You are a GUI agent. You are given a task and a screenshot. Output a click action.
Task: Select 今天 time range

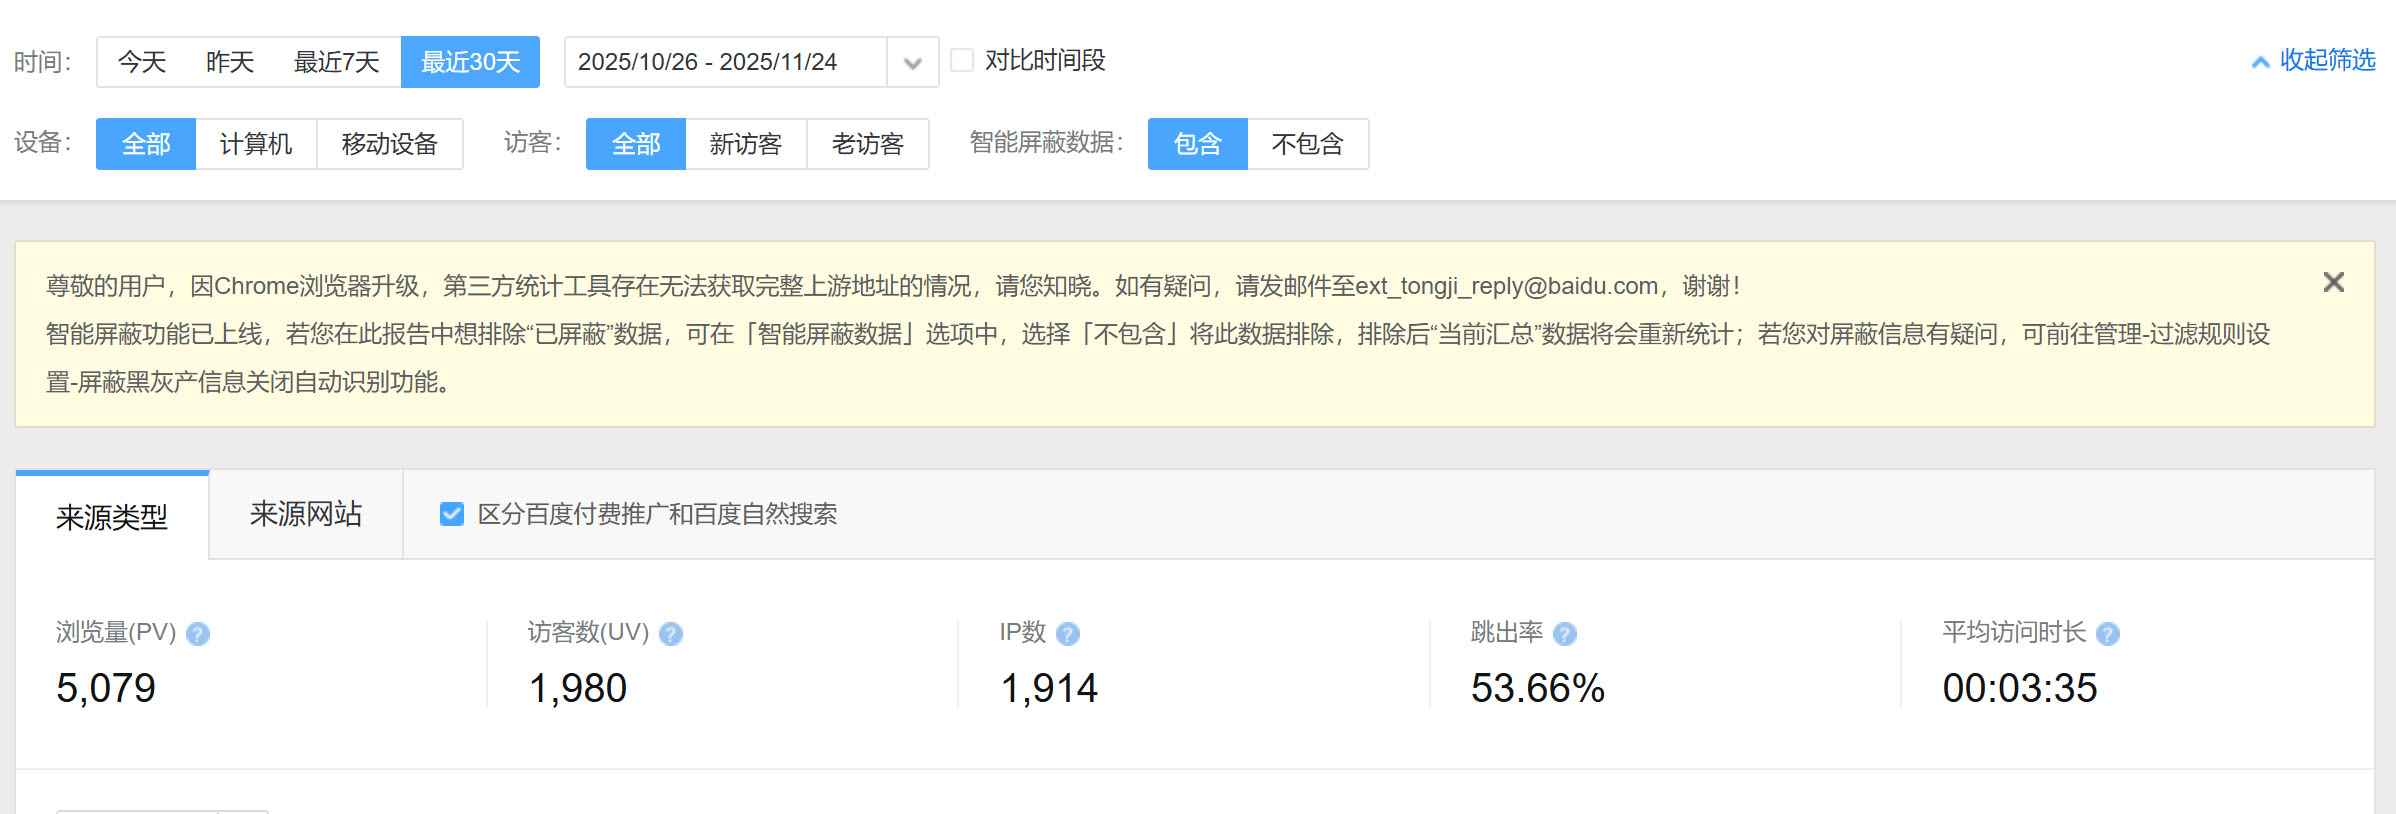pyautogui.click(x=142, y=62)
